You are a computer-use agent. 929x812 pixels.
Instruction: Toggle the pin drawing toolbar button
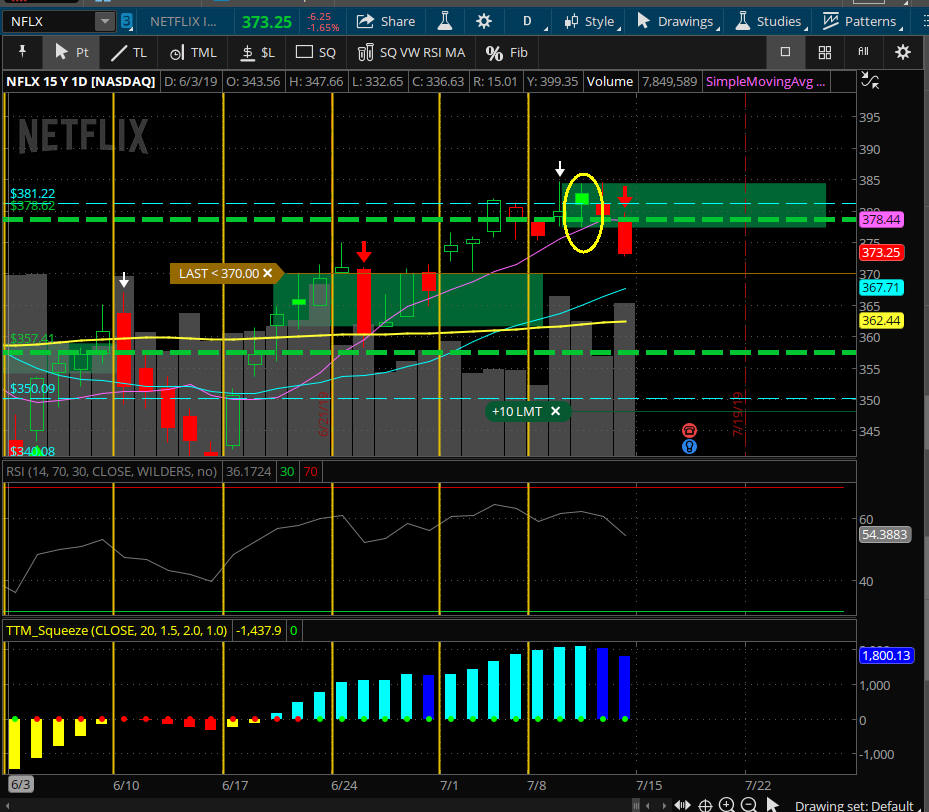(23, 52)
